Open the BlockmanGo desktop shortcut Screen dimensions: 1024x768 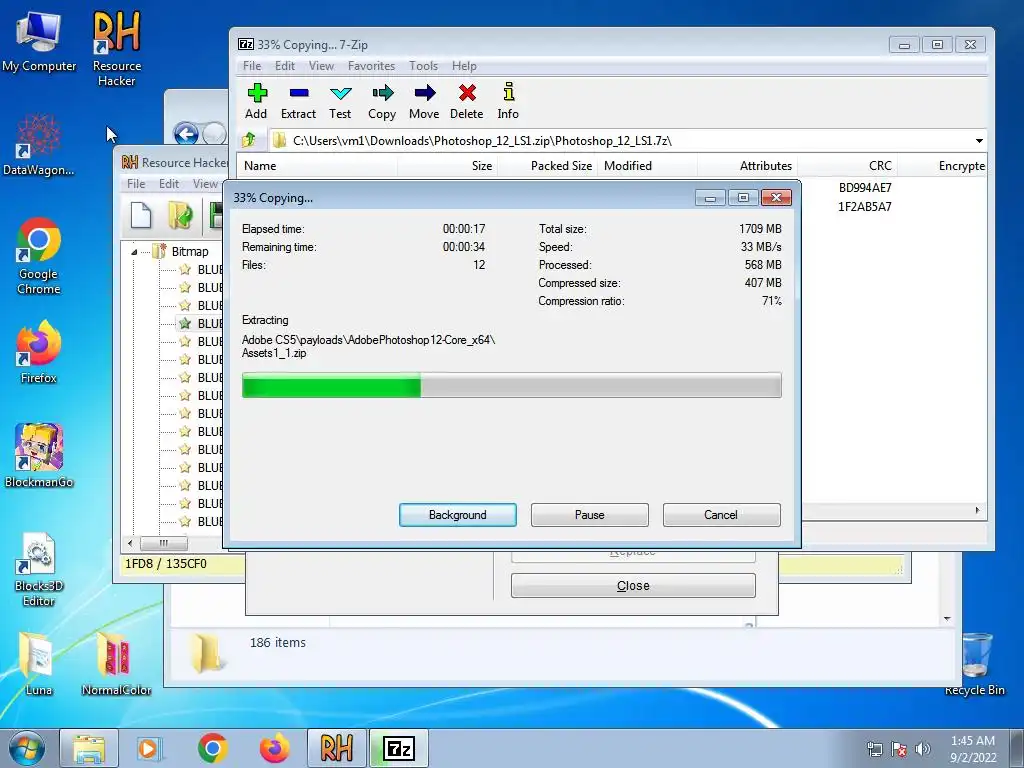pos(39,456)
